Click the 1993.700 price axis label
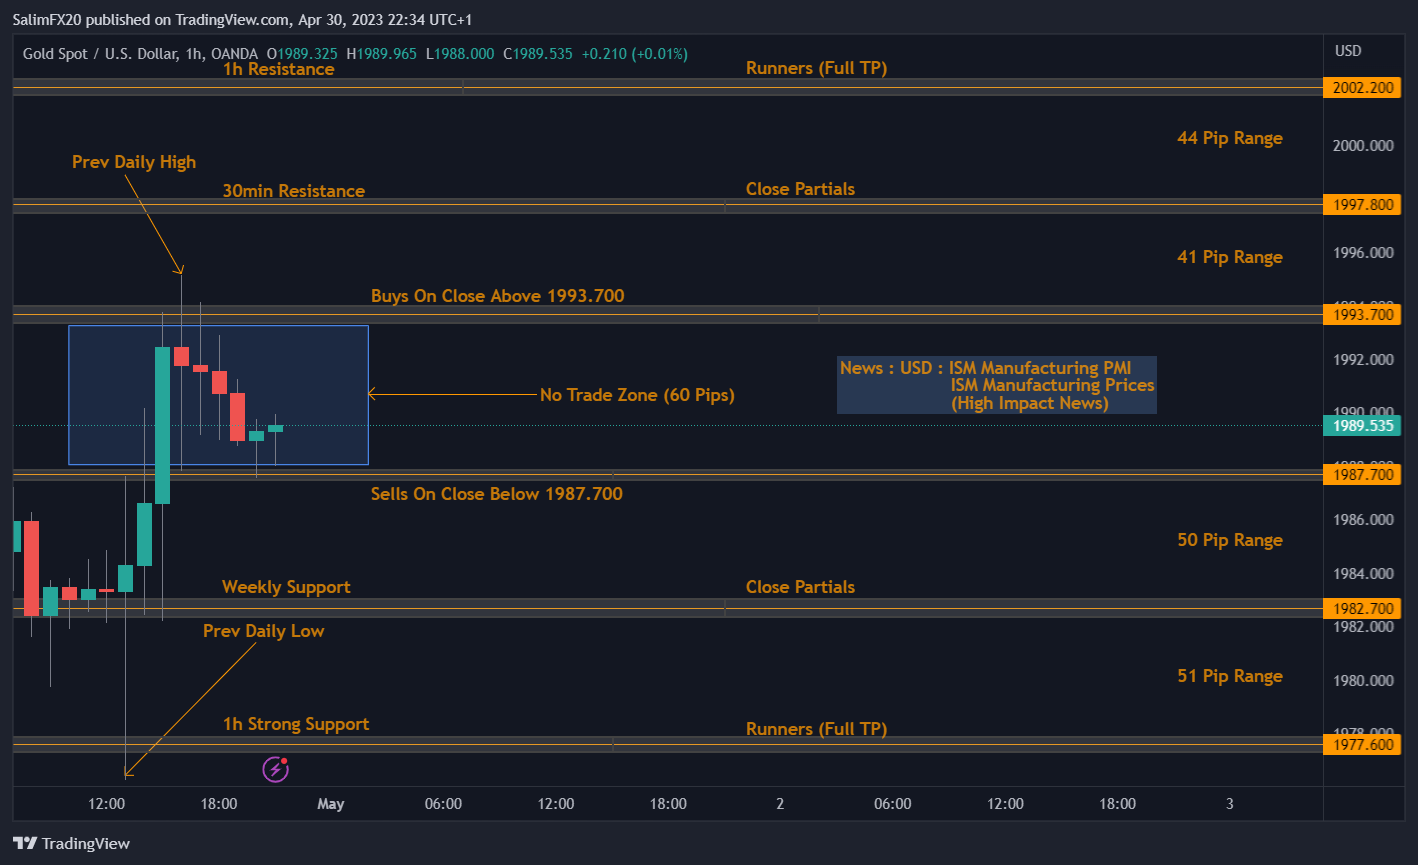Viewport: 1418px width, 865px height. click(1361, 314)
